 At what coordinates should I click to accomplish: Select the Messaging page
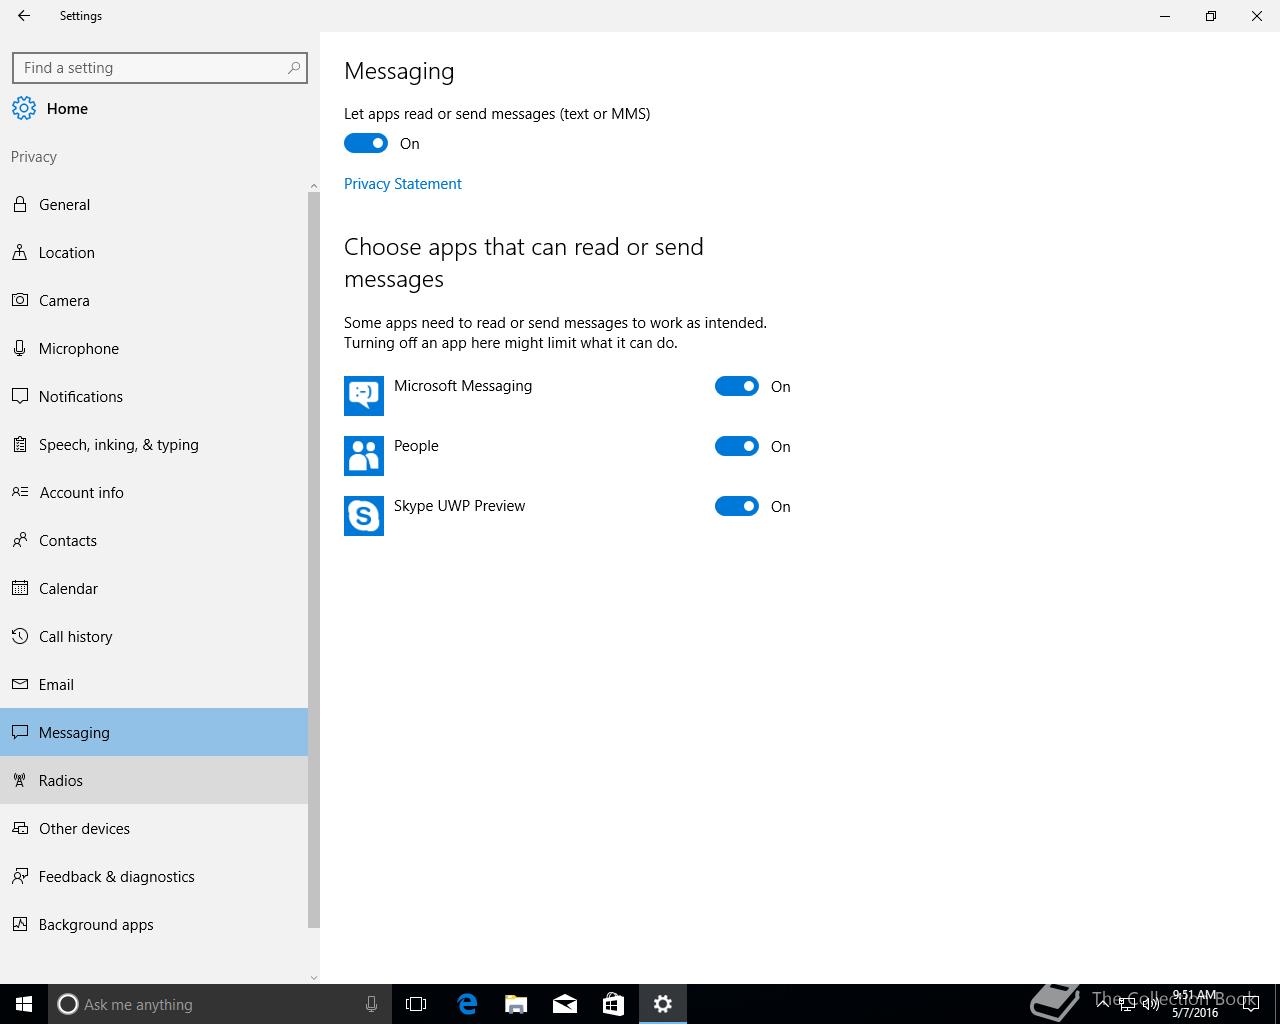coord(154,732)
